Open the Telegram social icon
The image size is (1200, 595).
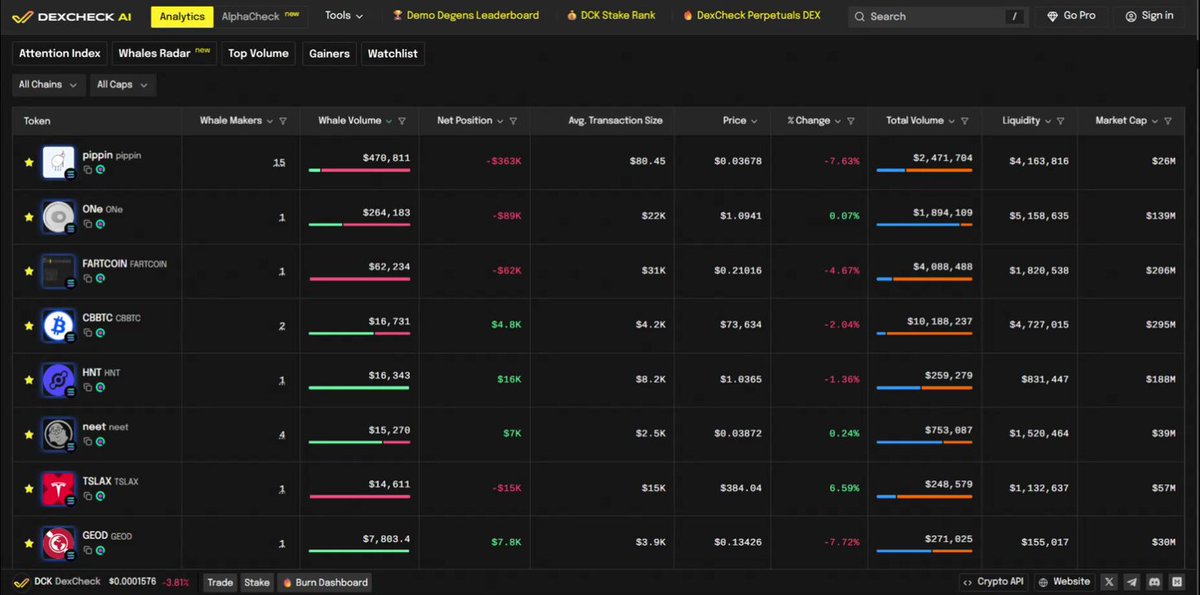pos(1131,582)
